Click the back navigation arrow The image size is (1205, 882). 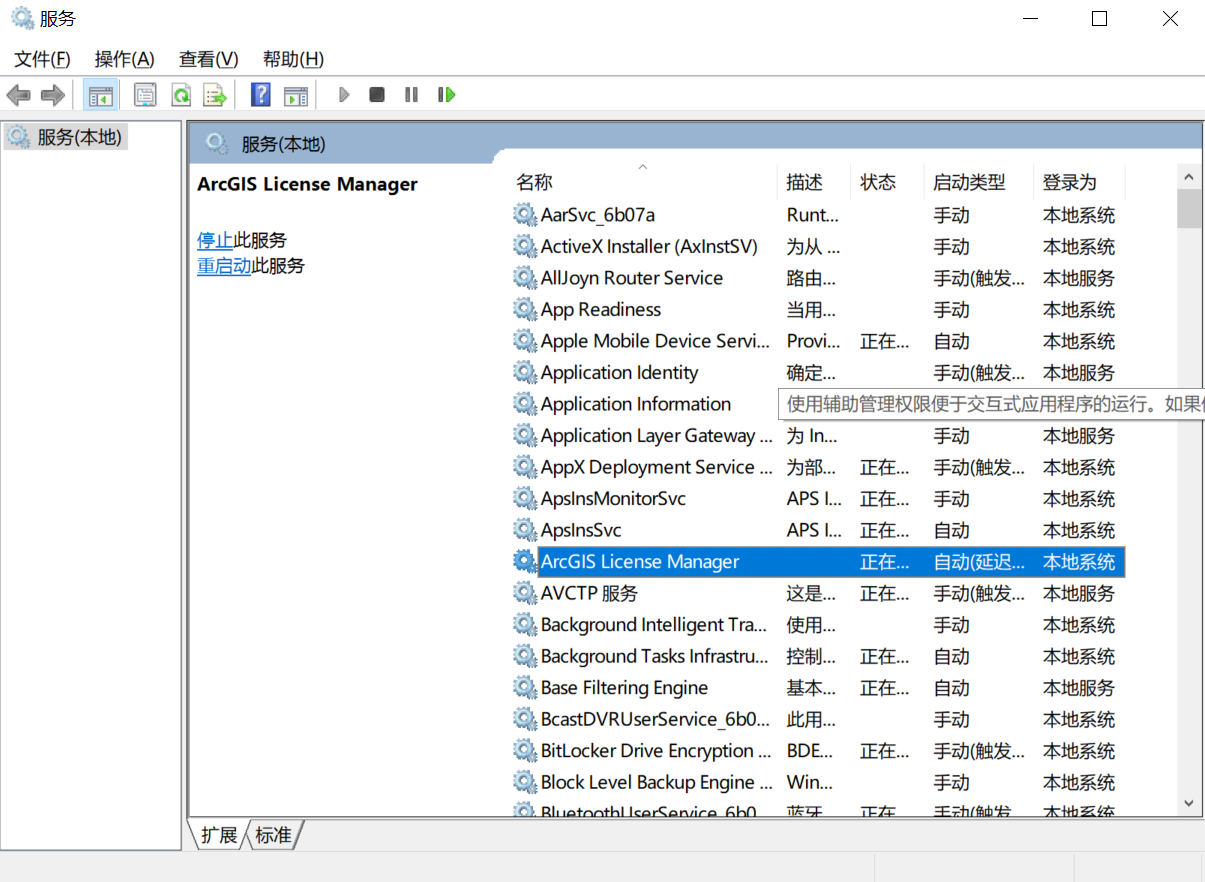17,94
